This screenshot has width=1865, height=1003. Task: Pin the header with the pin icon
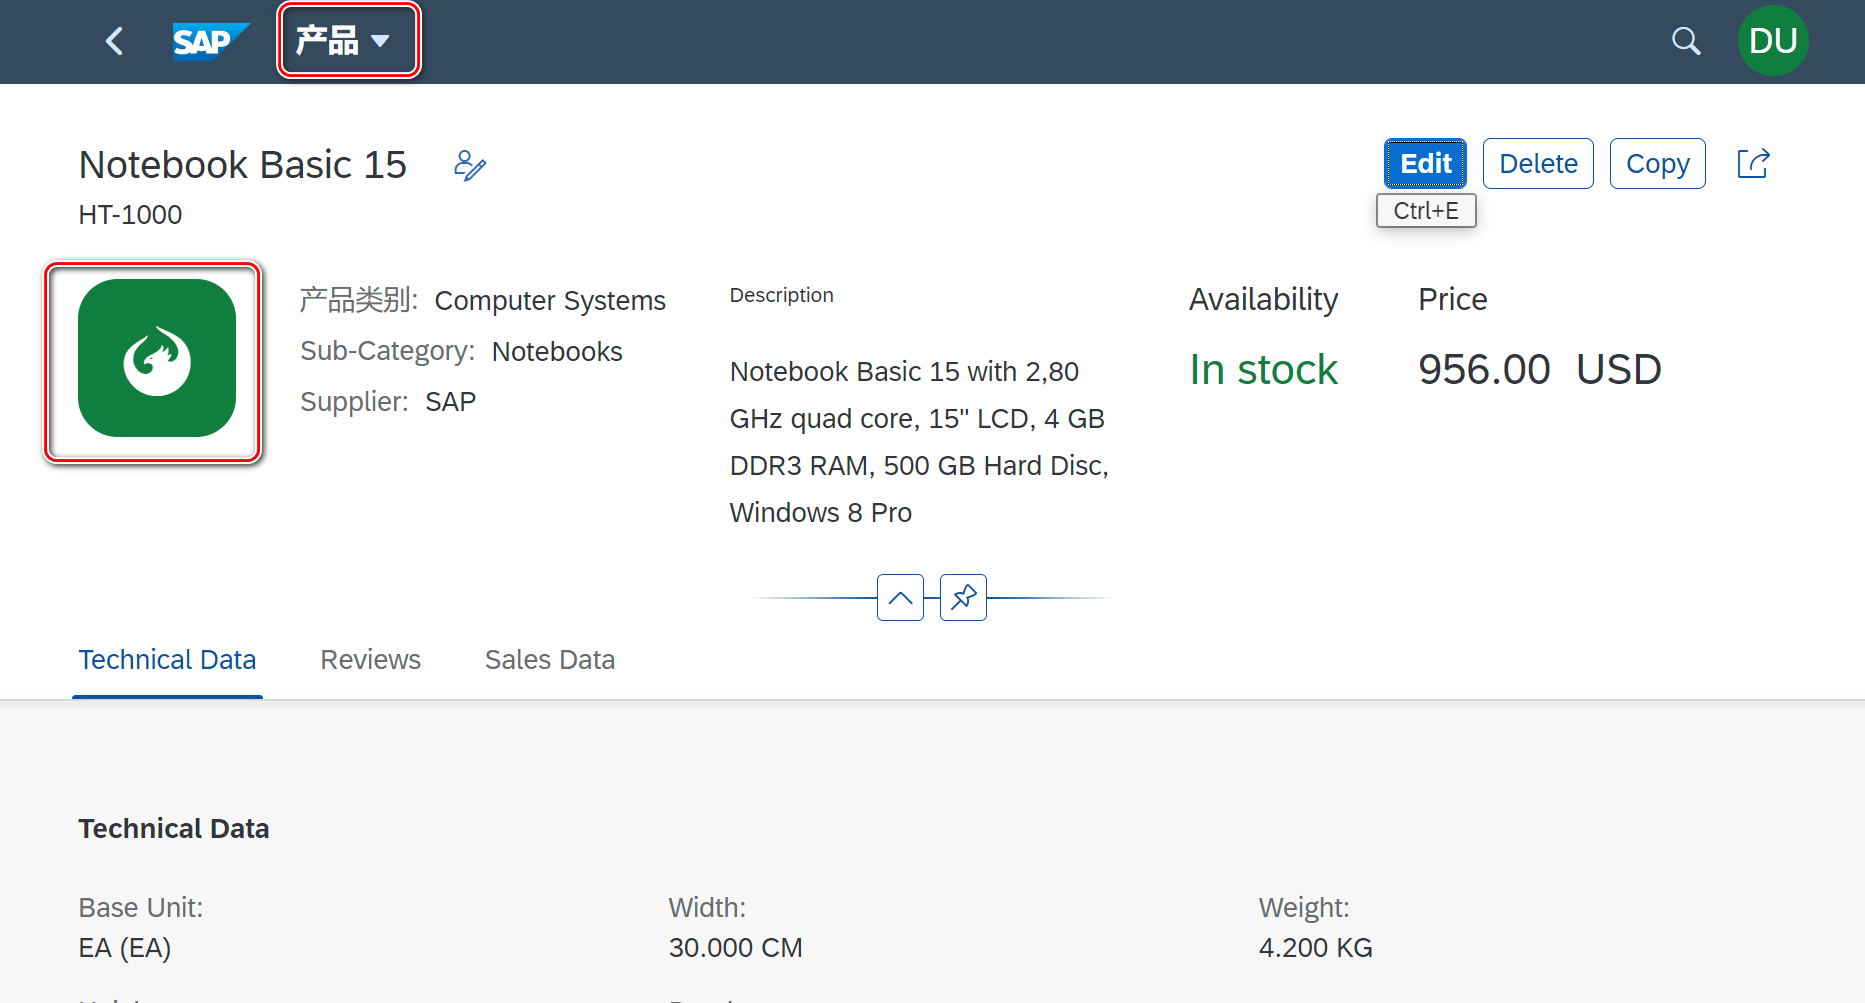[x=963, y=597]
